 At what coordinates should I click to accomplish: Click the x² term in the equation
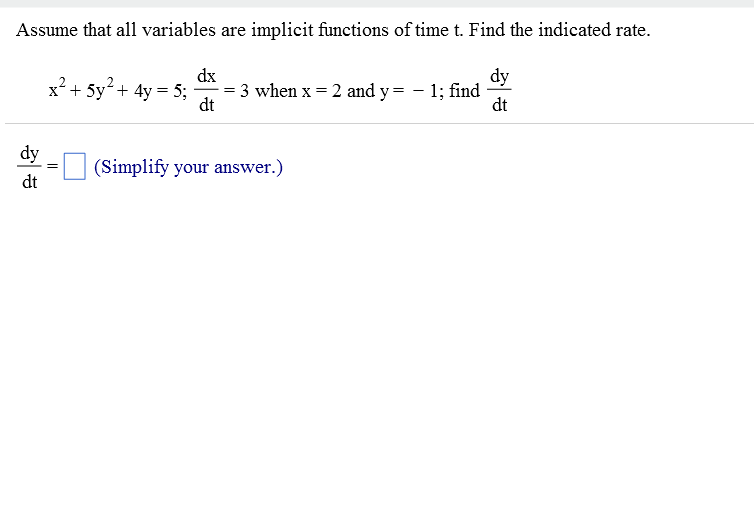coord(57,88)
